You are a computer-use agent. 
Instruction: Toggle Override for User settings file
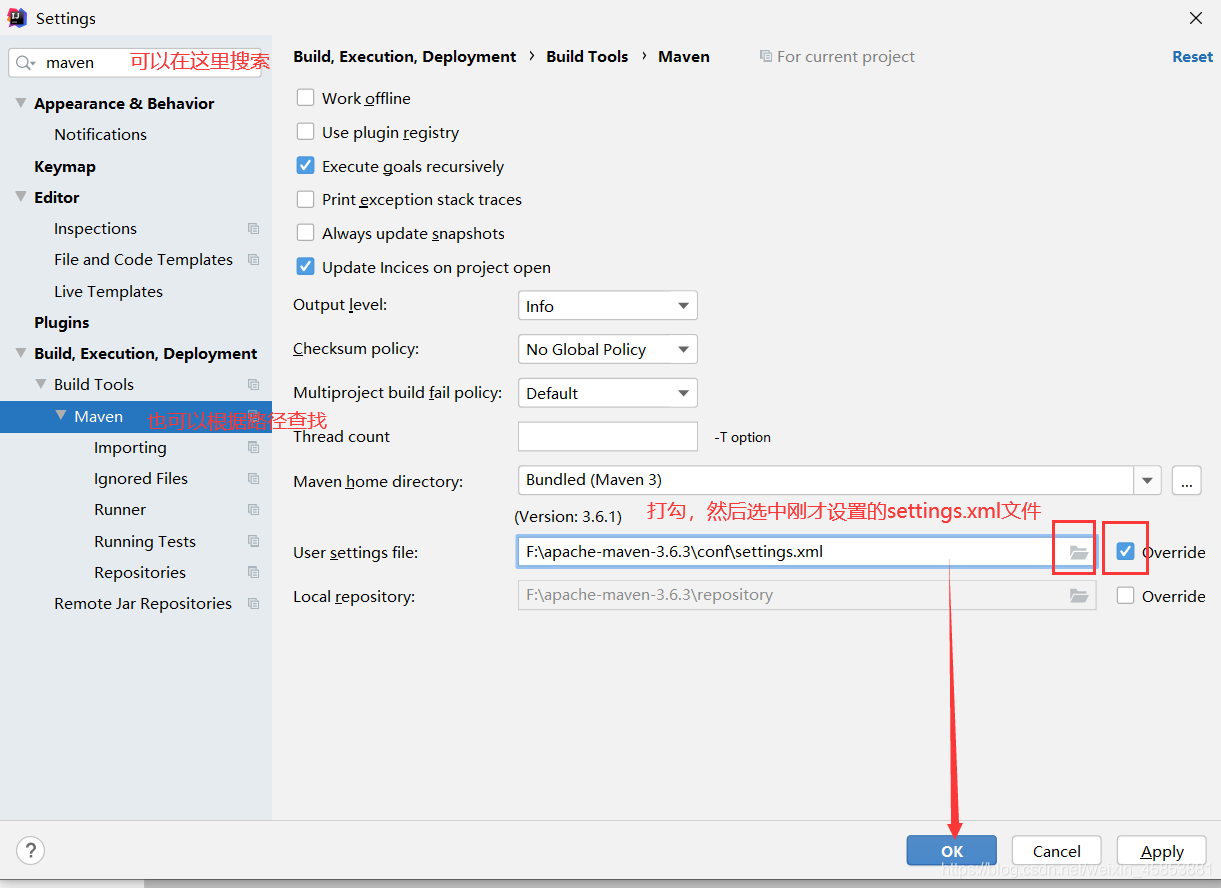[x=1126, y=552]
